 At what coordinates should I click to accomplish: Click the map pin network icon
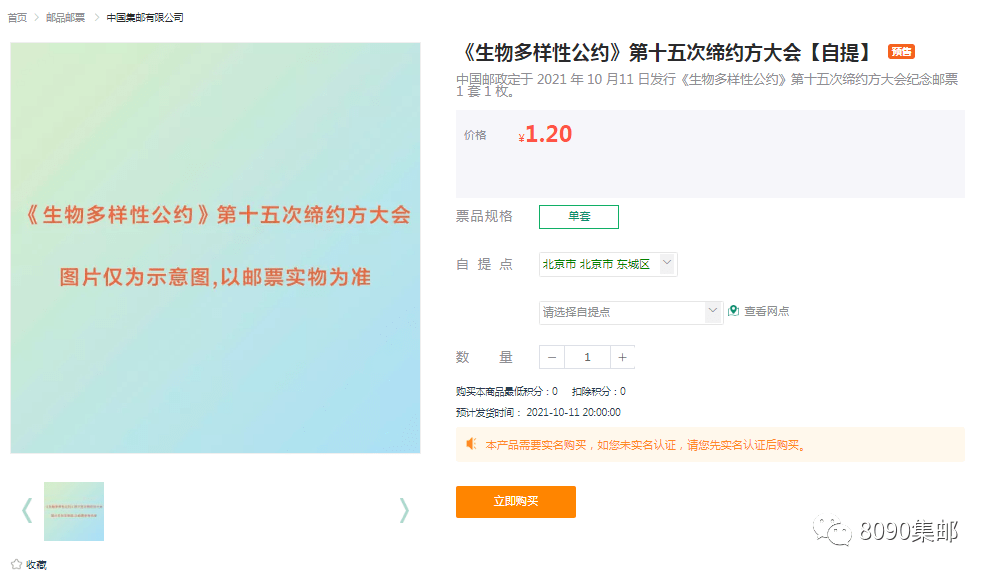[733, 311]
